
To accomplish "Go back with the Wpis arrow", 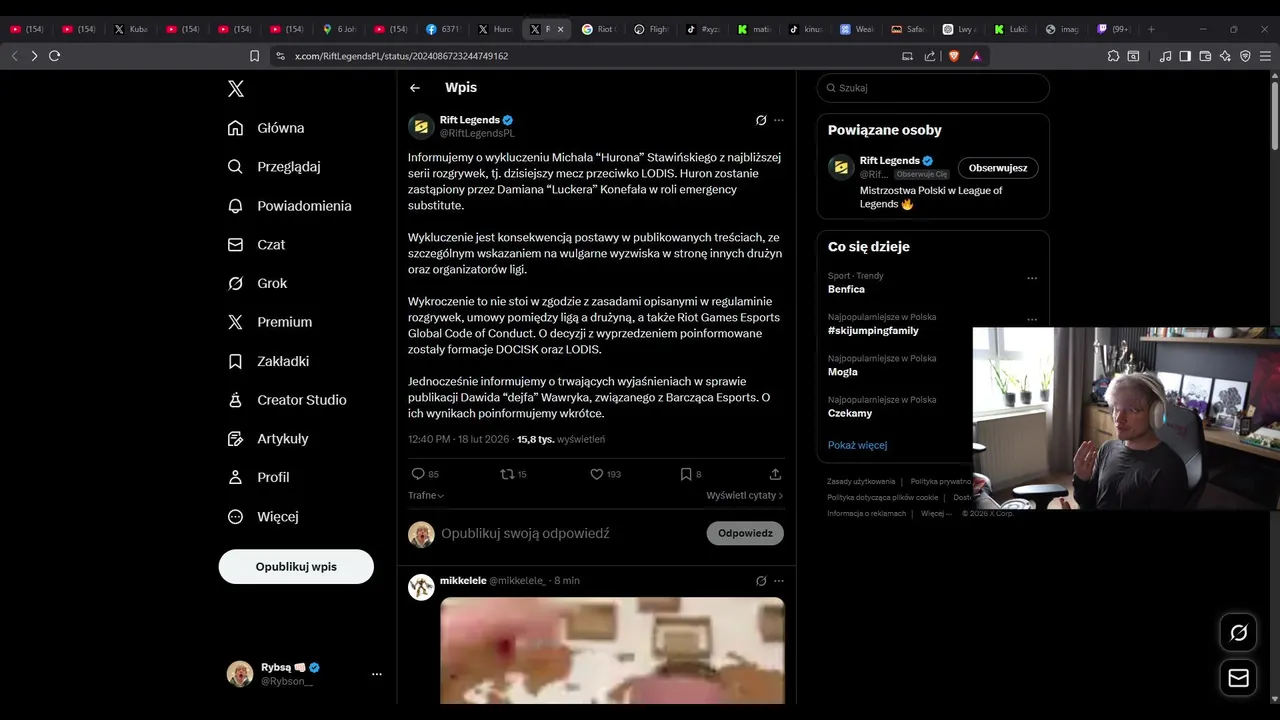I will pos(415,88).
